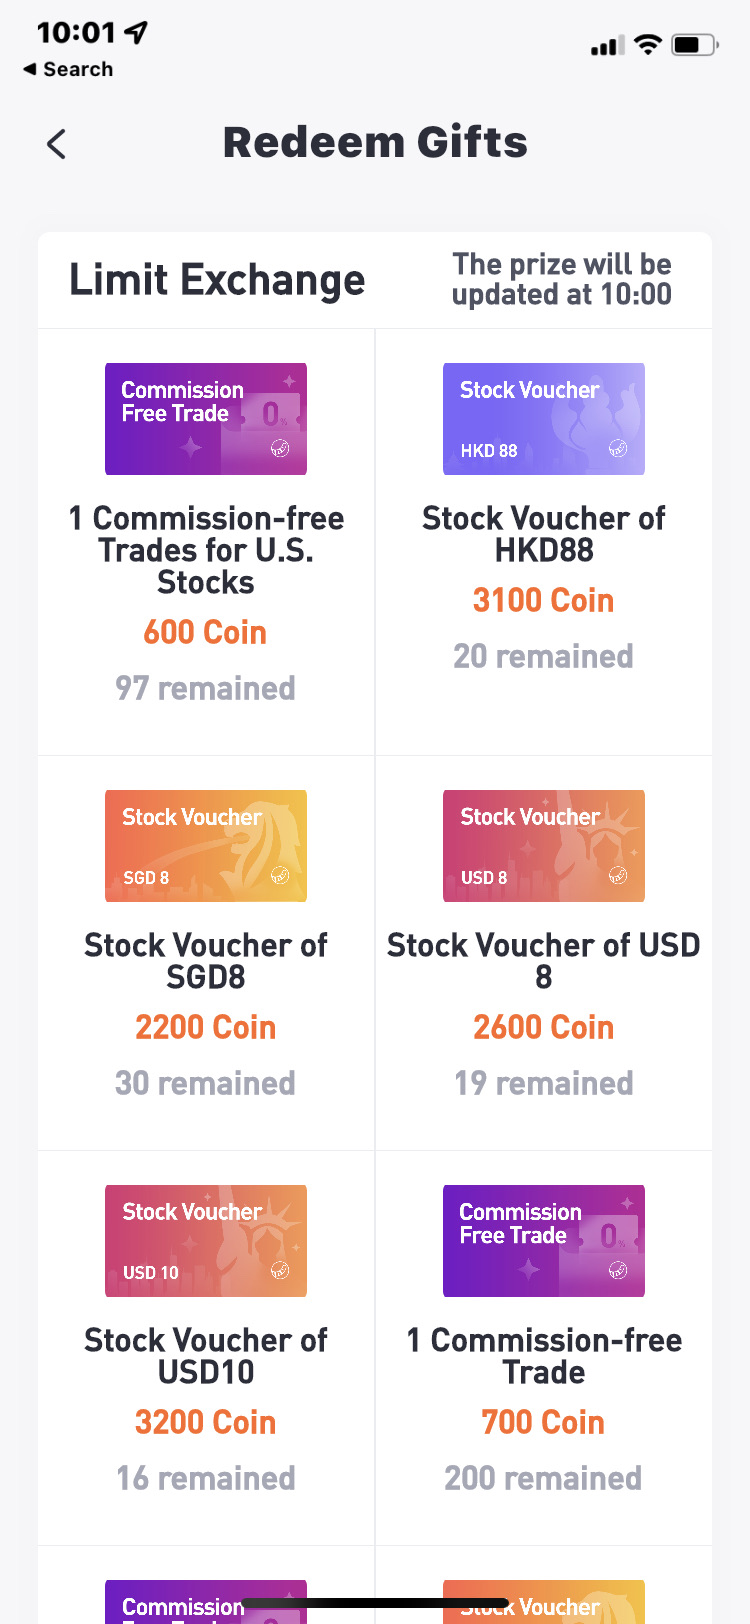
Task: Select the HKD 88 Stock Voucher image
Action: click(544, 419)
